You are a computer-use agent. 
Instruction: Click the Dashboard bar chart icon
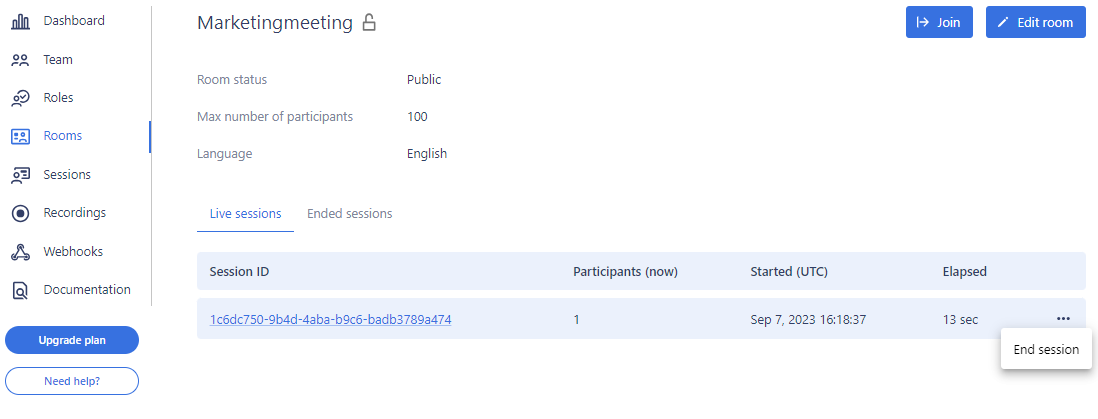tap(20, 21)
